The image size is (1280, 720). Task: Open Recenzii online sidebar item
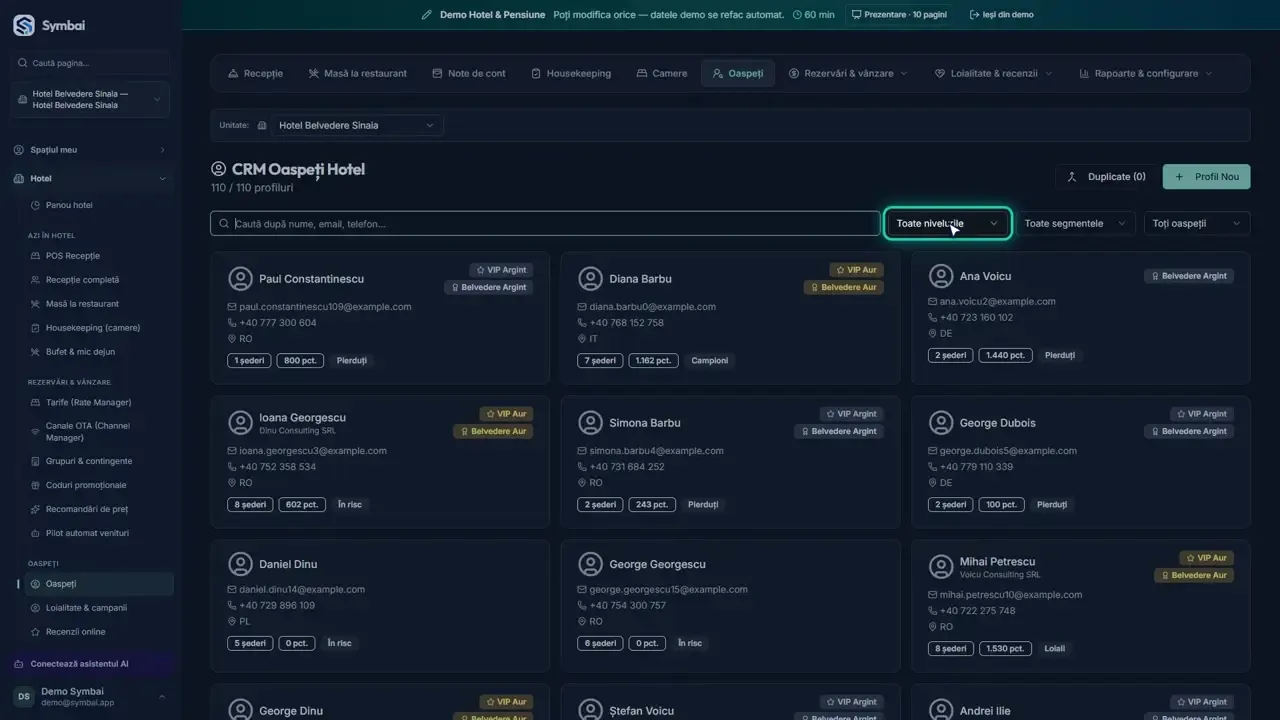click(75, 632)
